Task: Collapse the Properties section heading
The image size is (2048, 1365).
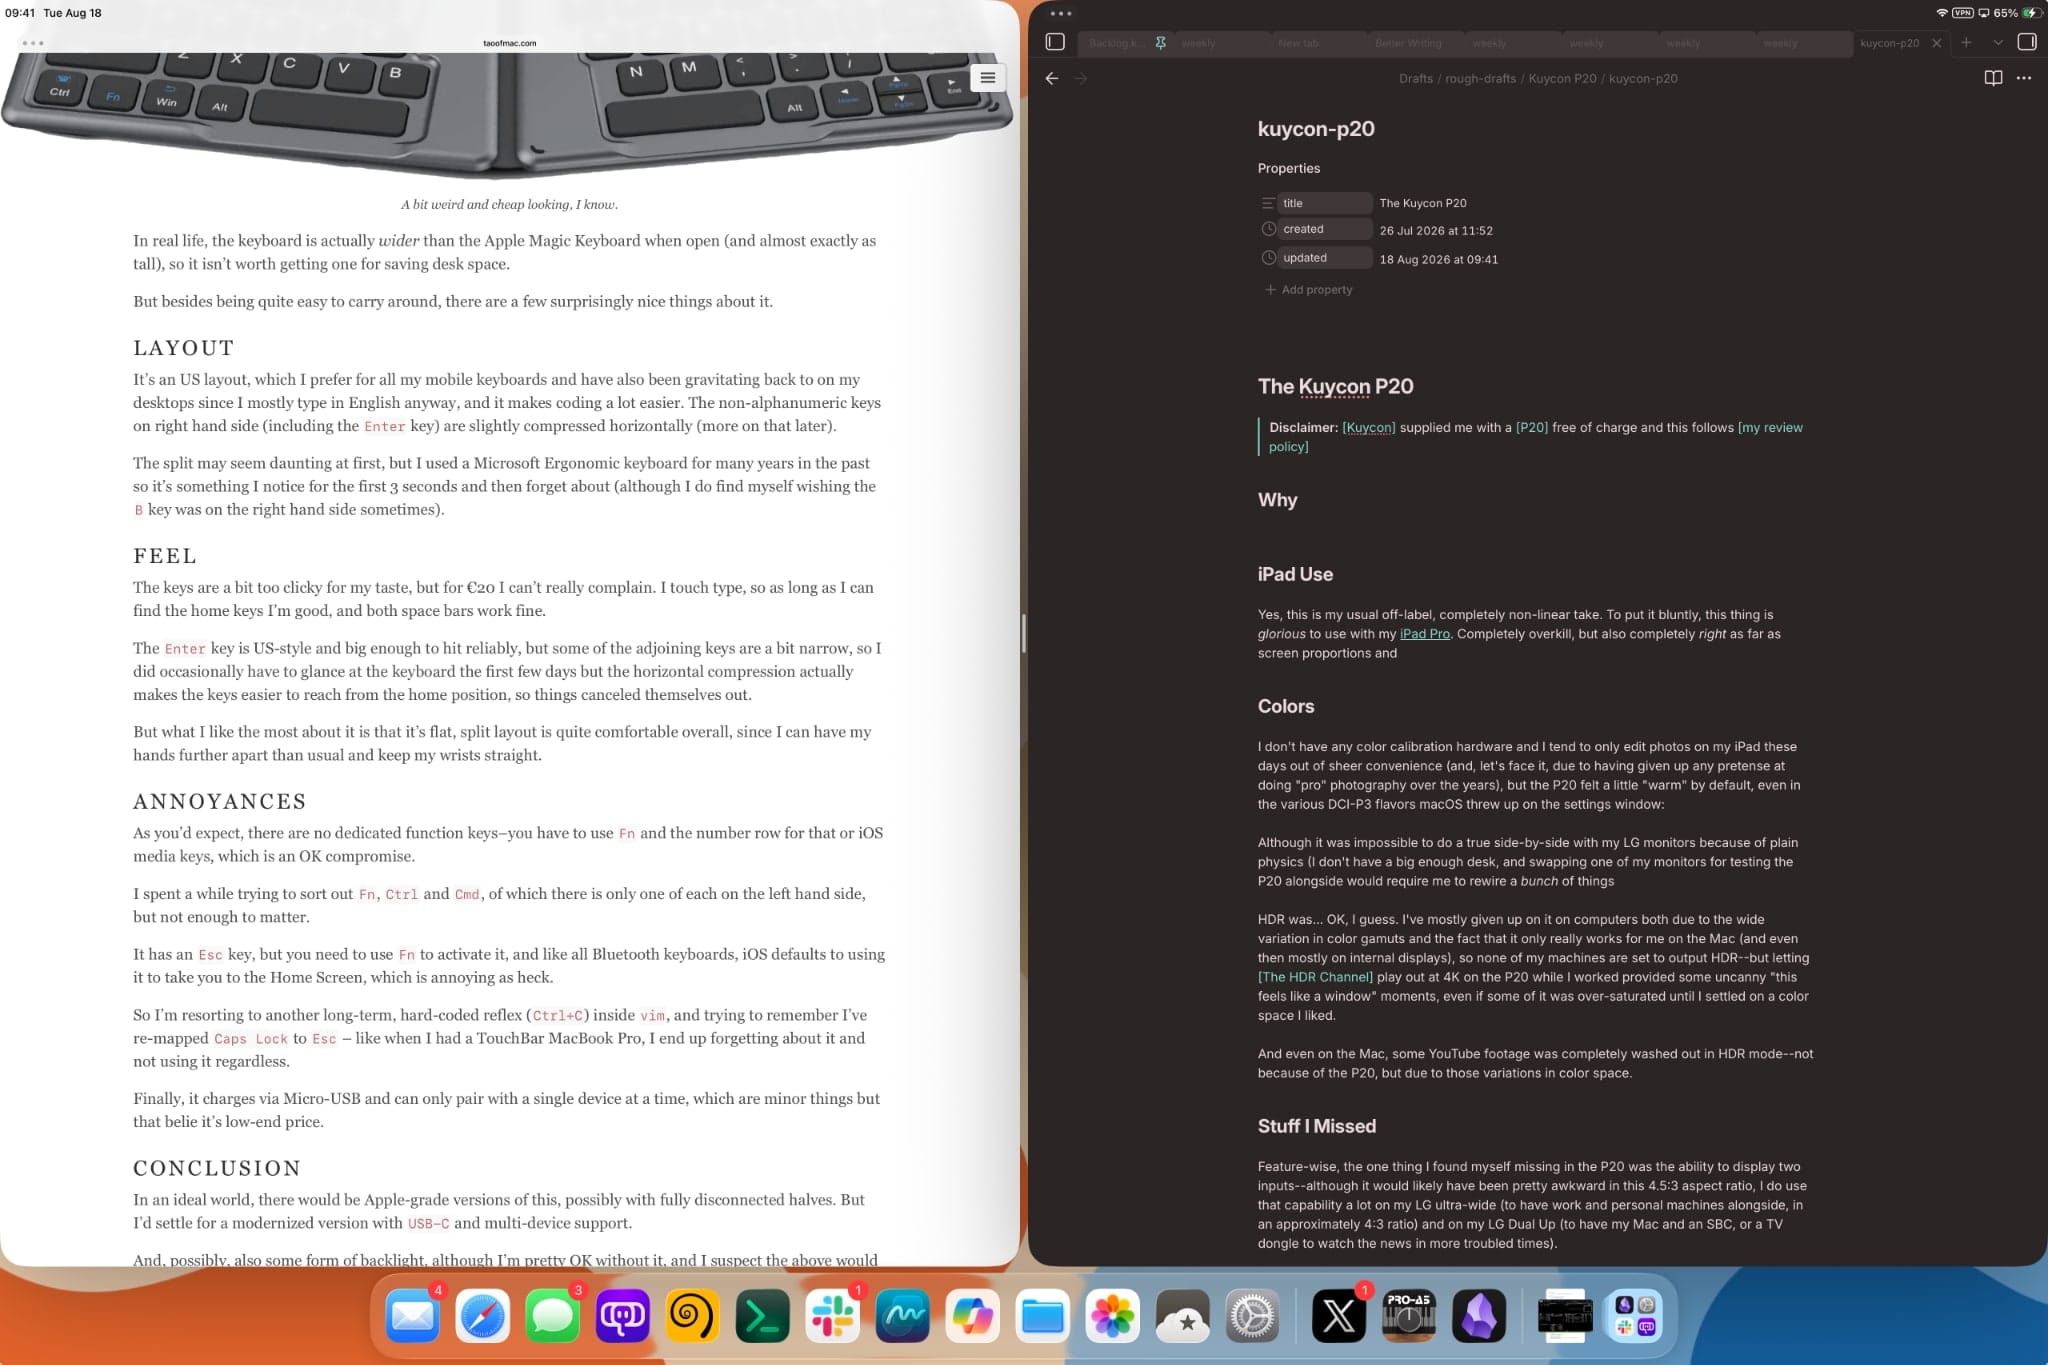Action: tap(1288, 168)
